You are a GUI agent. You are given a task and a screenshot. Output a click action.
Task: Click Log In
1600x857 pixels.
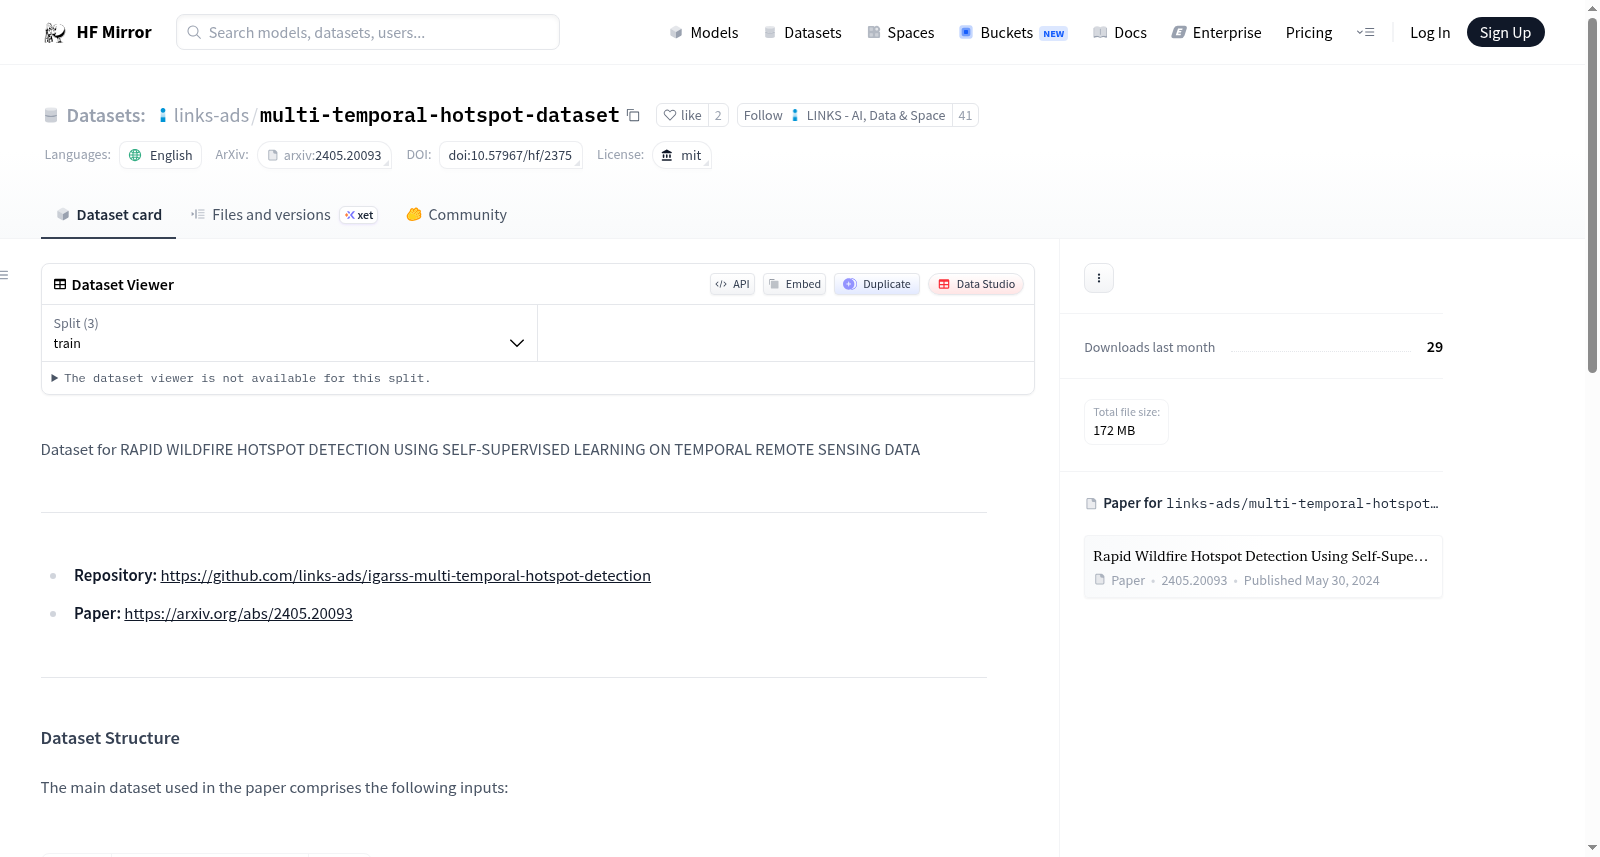click(x=1430, y=33)
